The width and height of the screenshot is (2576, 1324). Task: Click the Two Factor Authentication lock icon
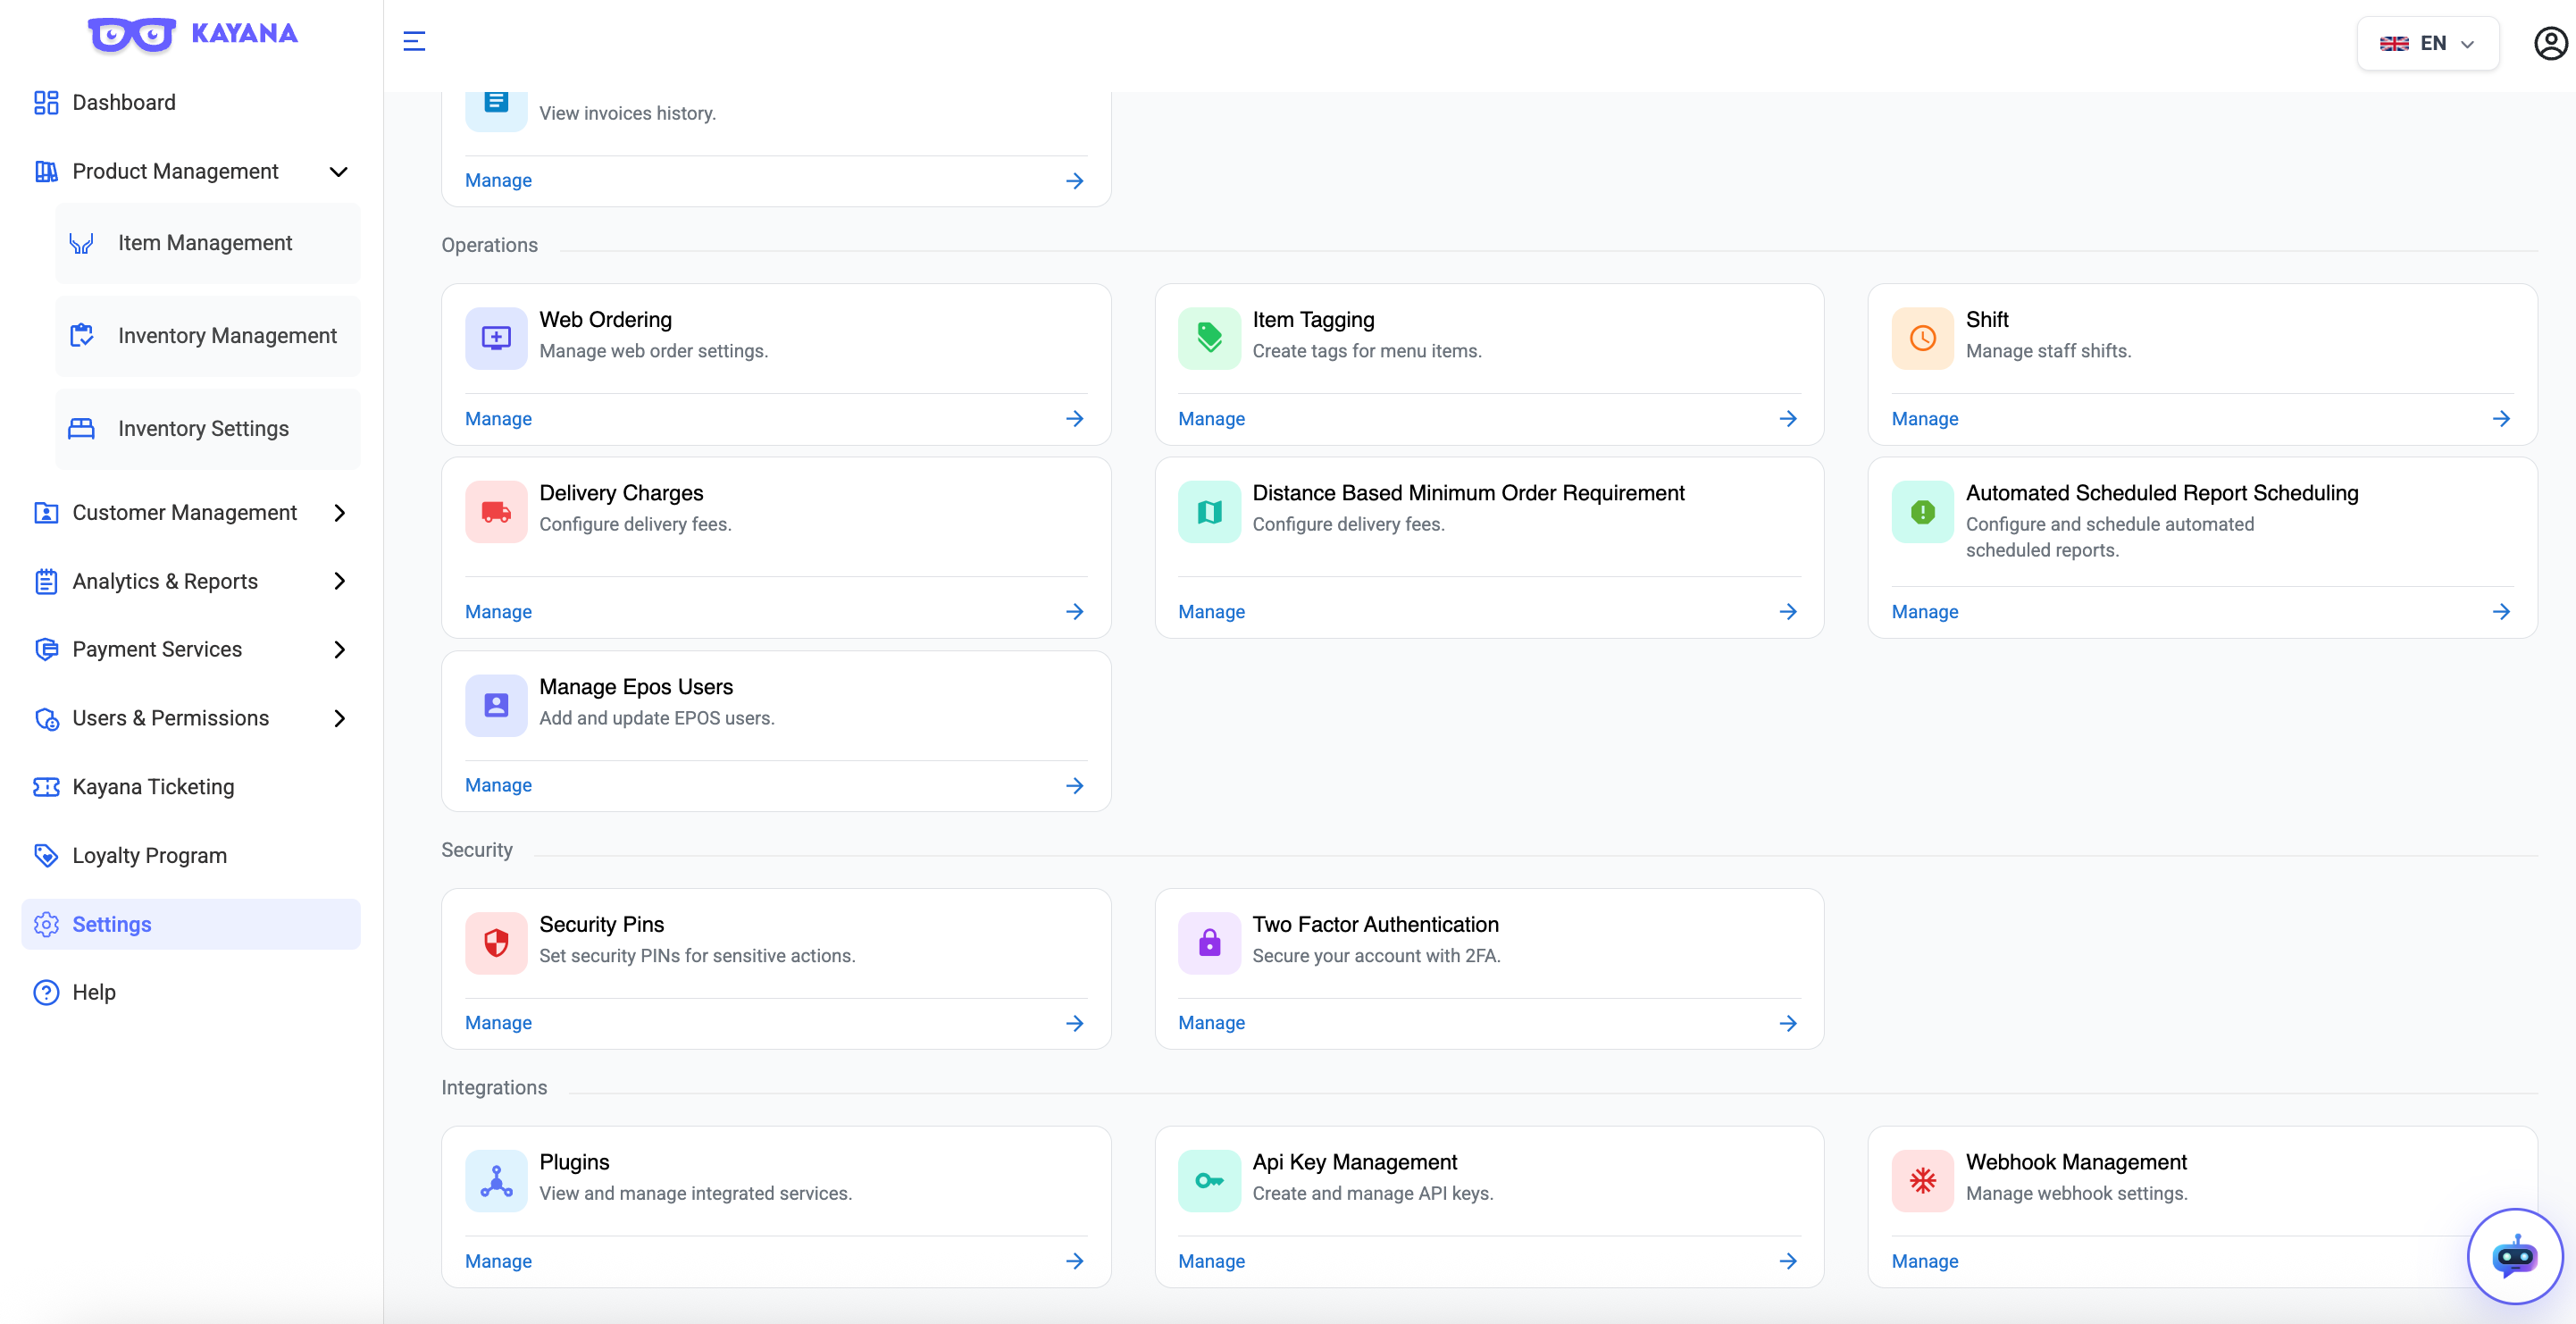point(1209,943)
